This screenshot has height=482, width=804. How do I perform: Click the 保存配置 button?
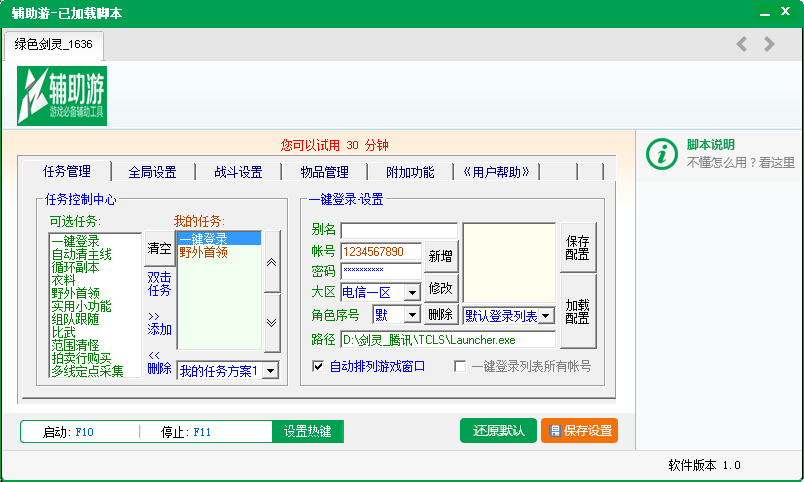point(577,247)
